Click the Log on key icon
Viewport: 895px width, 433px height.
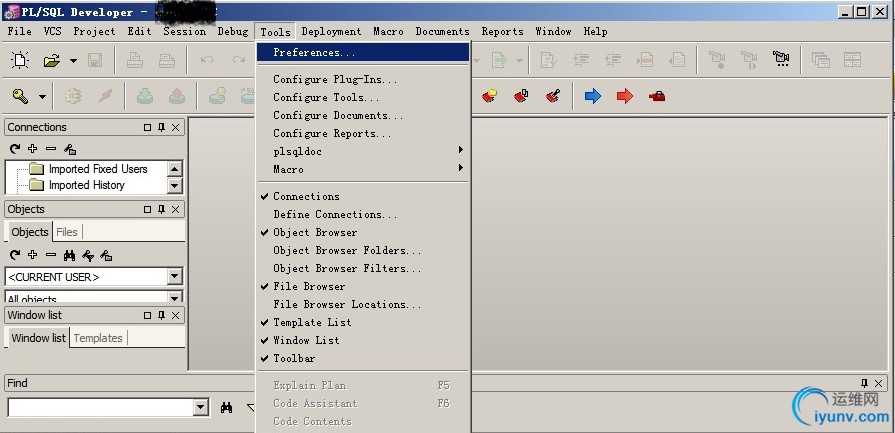pos(21,96)
